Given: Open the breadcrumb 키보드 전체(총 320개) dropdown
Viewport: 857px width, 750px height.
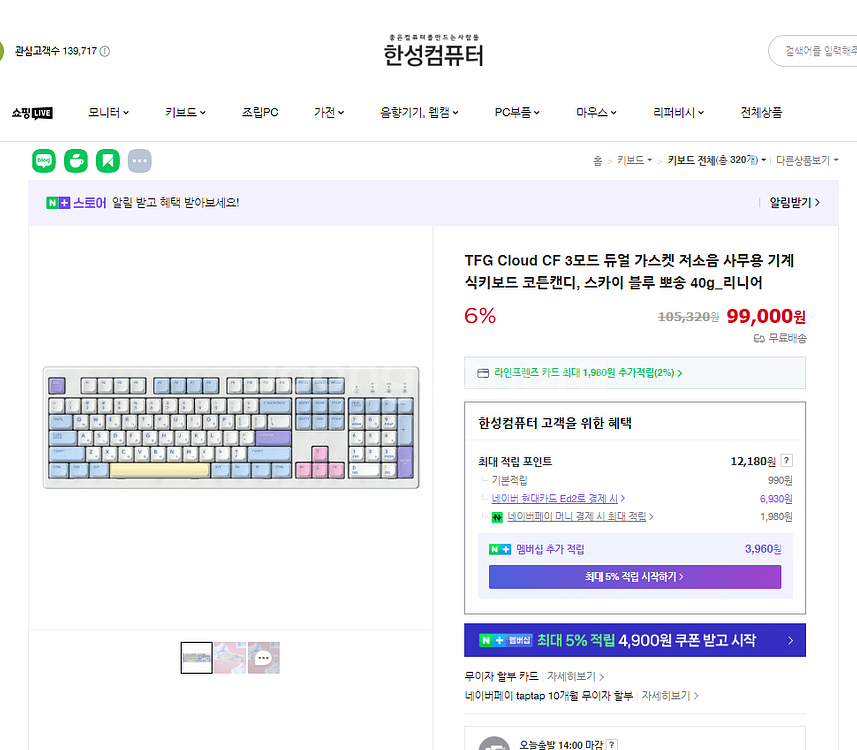Looking at the screenshot, I should click(x=717, y=160).
